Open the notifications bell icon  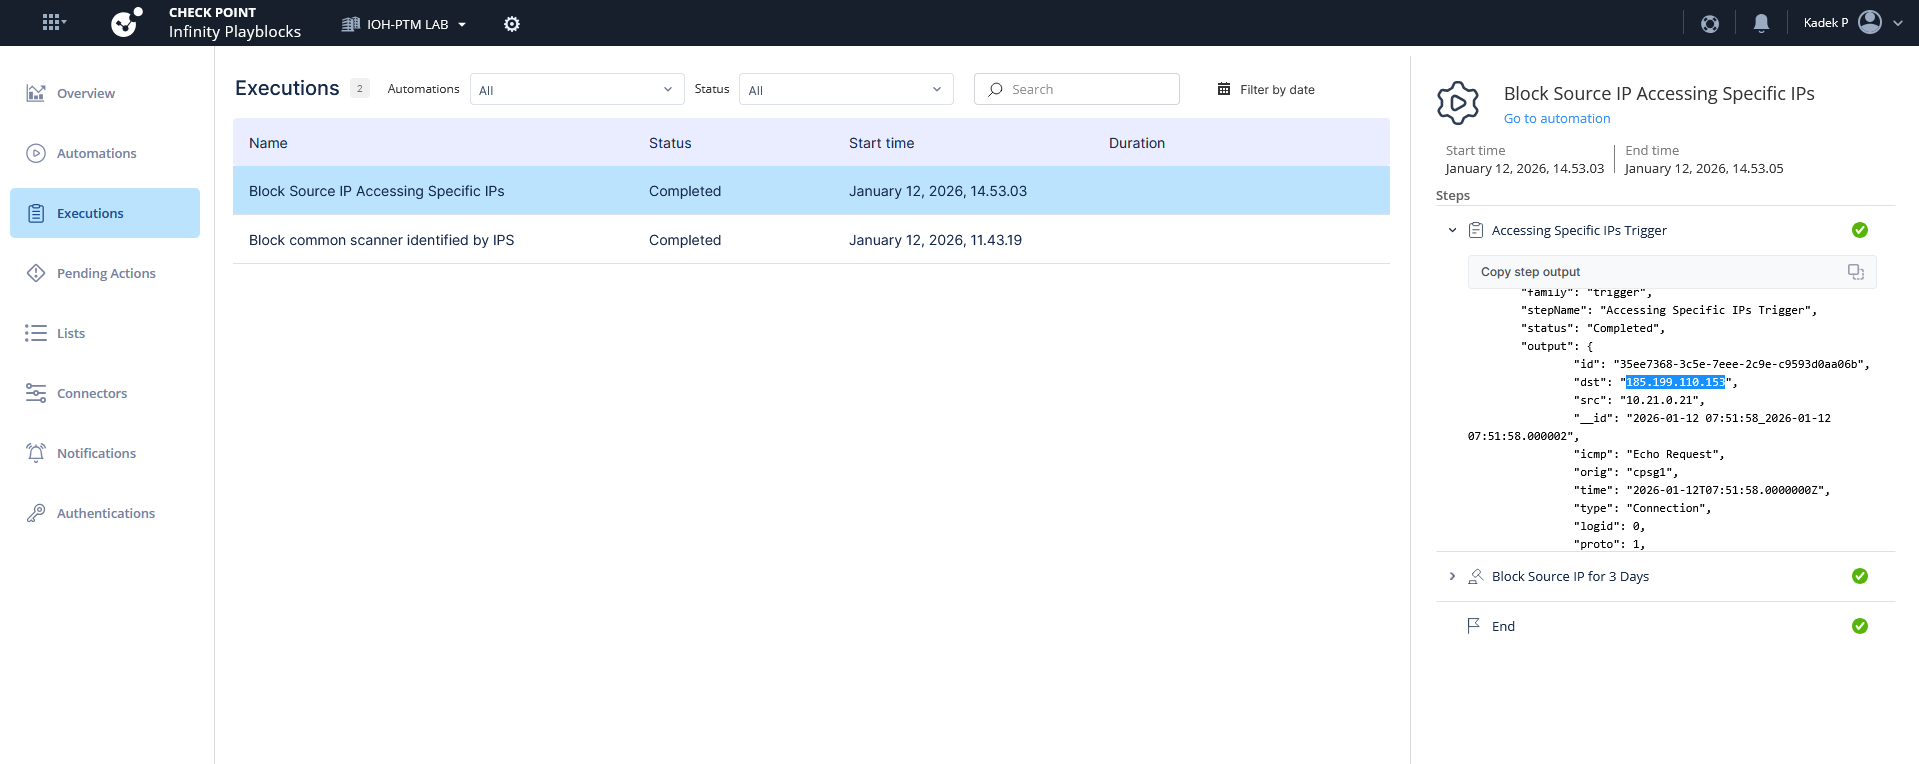1761,23
